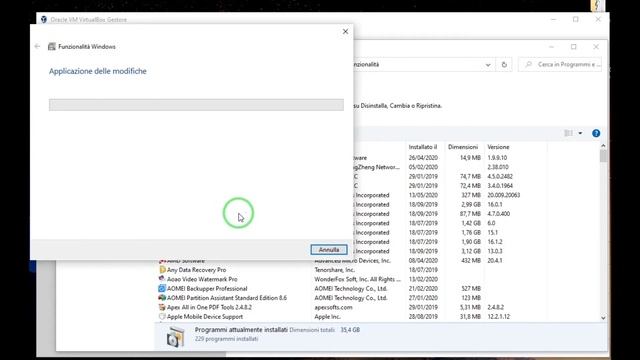The height and width of the screenshot is (360, 640).
Task: Click version 20.009.20063
Action: pyautogui.click(x=504, y=195)
